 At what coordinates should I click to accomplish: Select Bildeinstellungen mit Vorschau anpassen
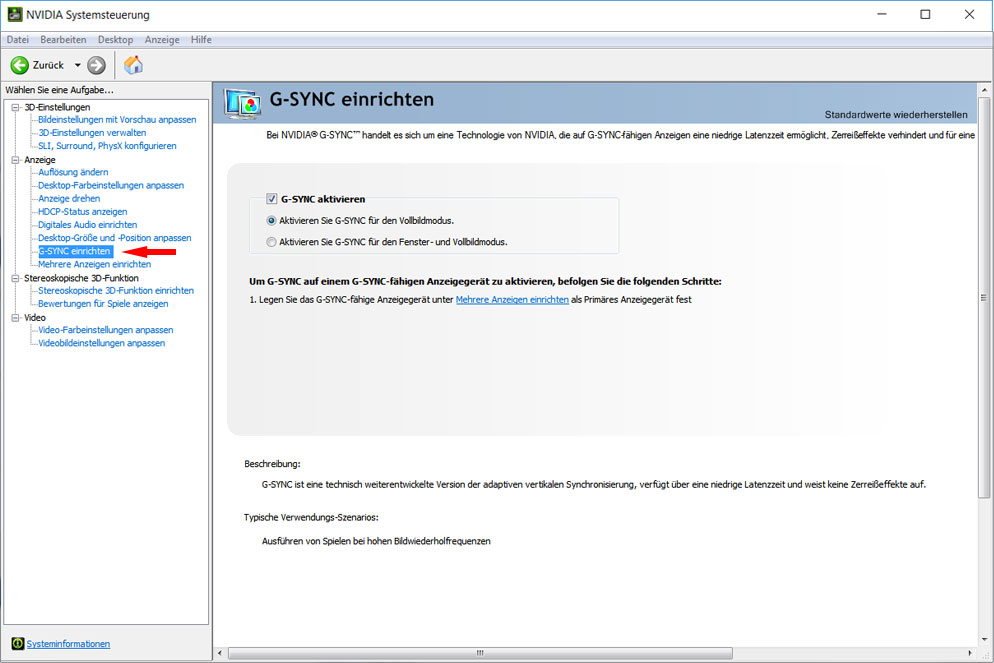pos(117,120)
